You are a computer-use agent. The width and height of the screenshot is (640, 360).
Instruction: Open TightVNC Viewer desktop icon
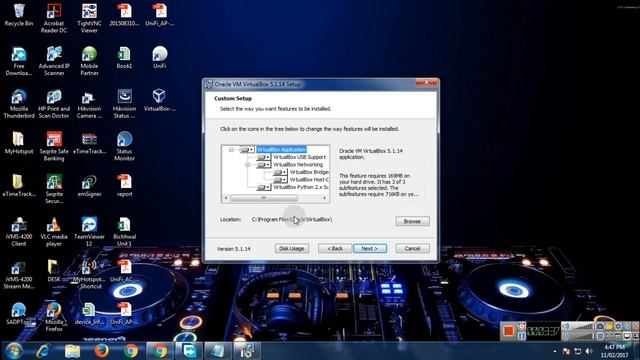(x=89, y=18)
